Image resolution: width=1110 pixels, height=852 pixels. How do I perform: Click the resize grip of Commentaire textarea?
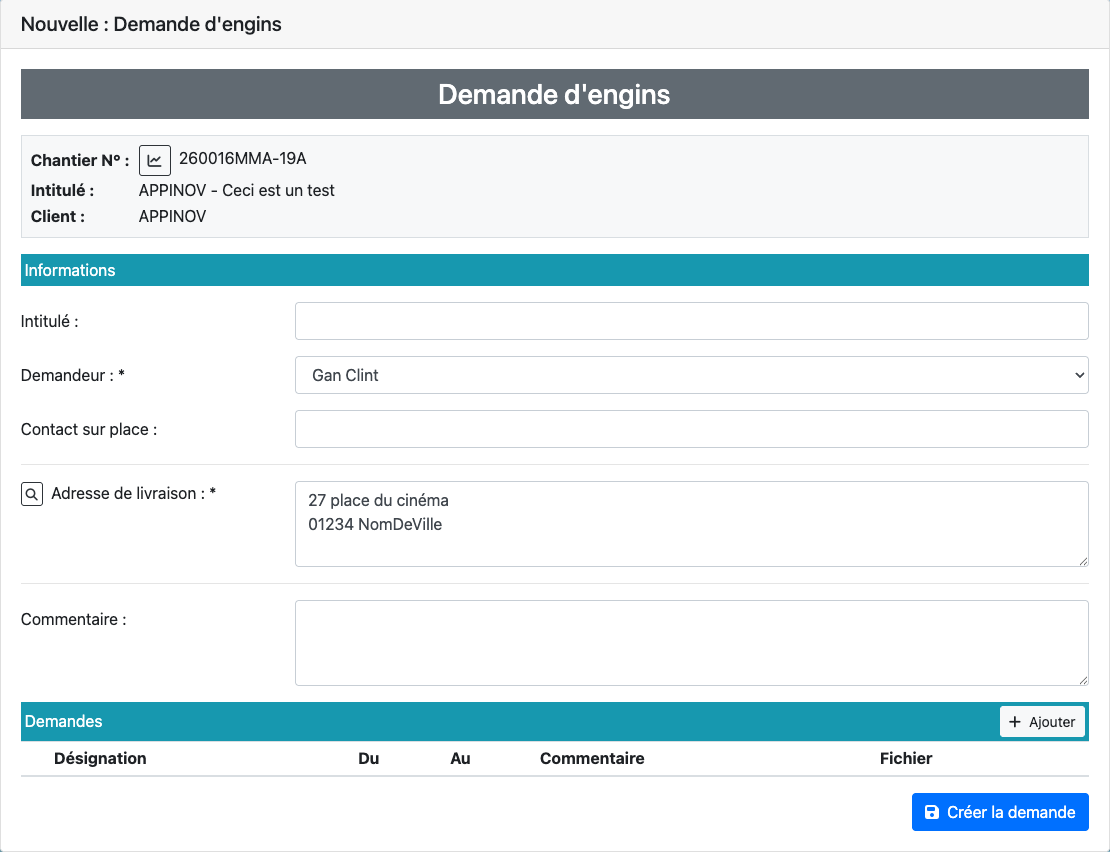tap(1083, 680)
